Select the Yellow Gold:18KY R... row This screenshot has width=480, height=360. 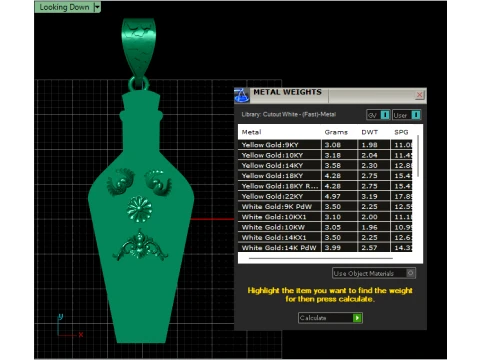(325, 186)
